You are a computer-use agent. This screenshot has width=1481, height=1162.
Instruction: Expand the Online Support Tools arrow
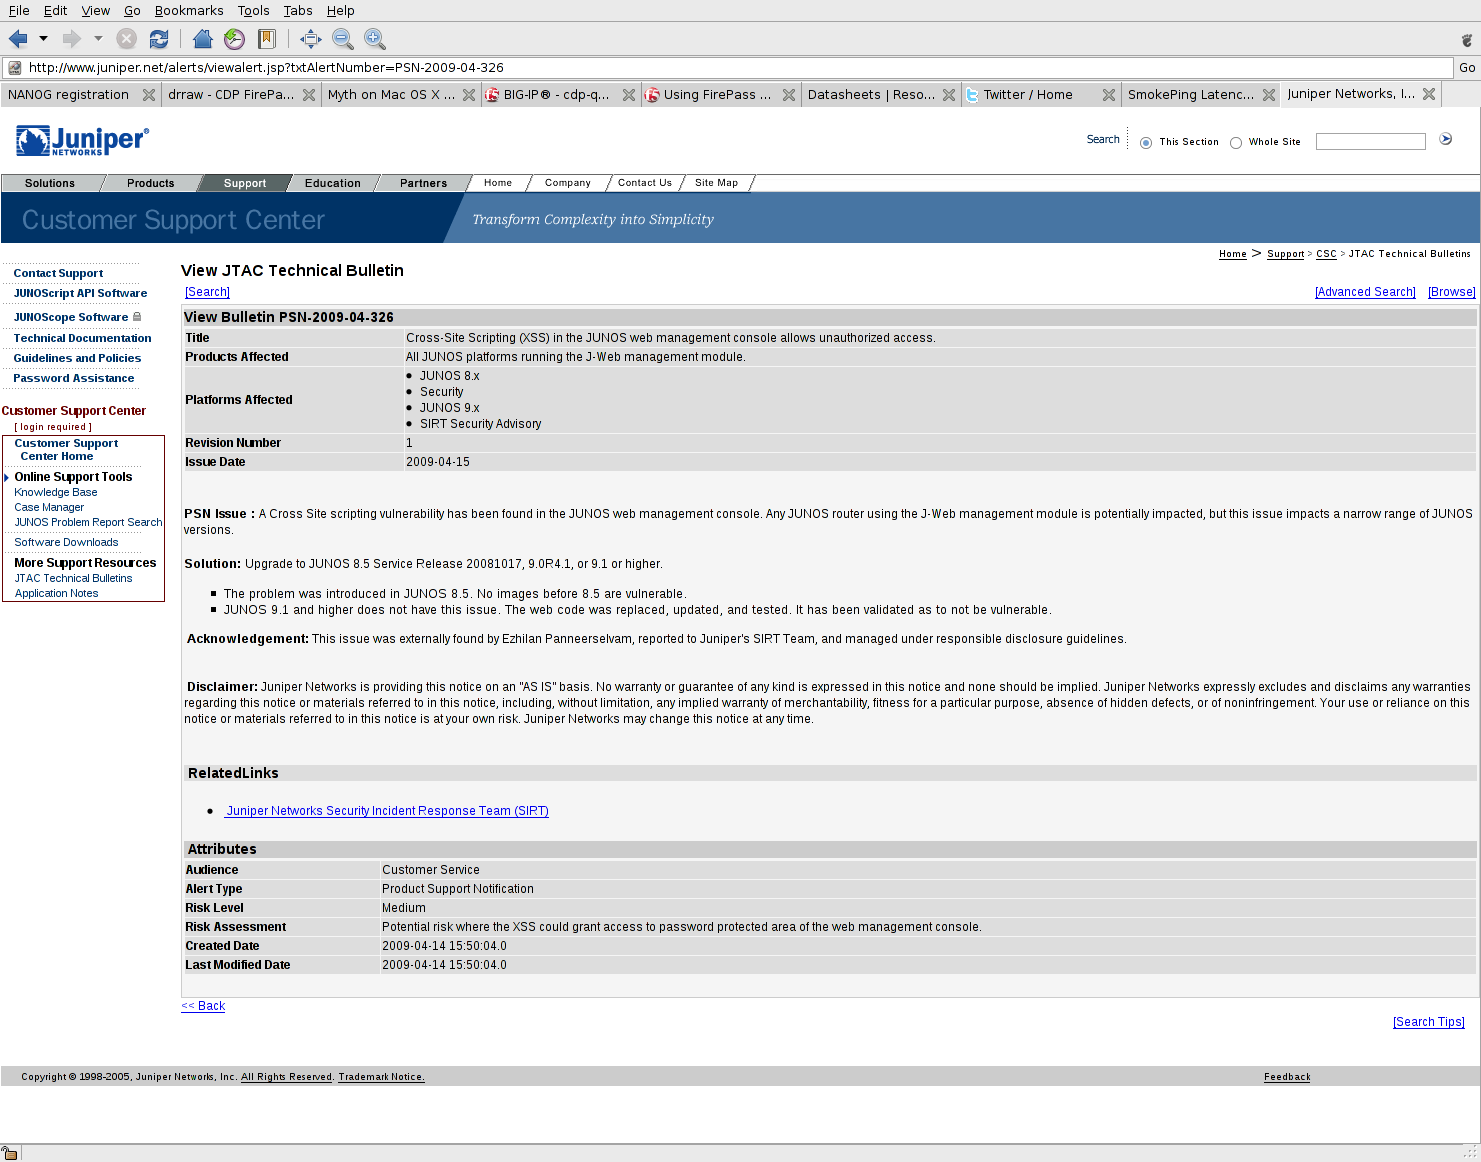click(7, 477)
